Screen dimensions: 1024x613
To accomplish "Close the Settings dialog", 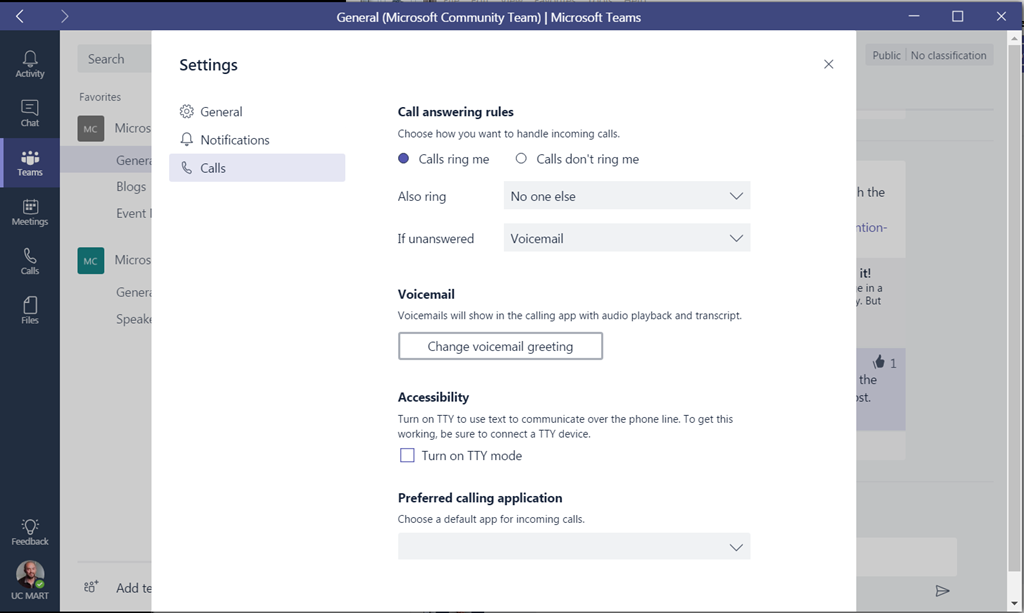I will pos(828,64).
